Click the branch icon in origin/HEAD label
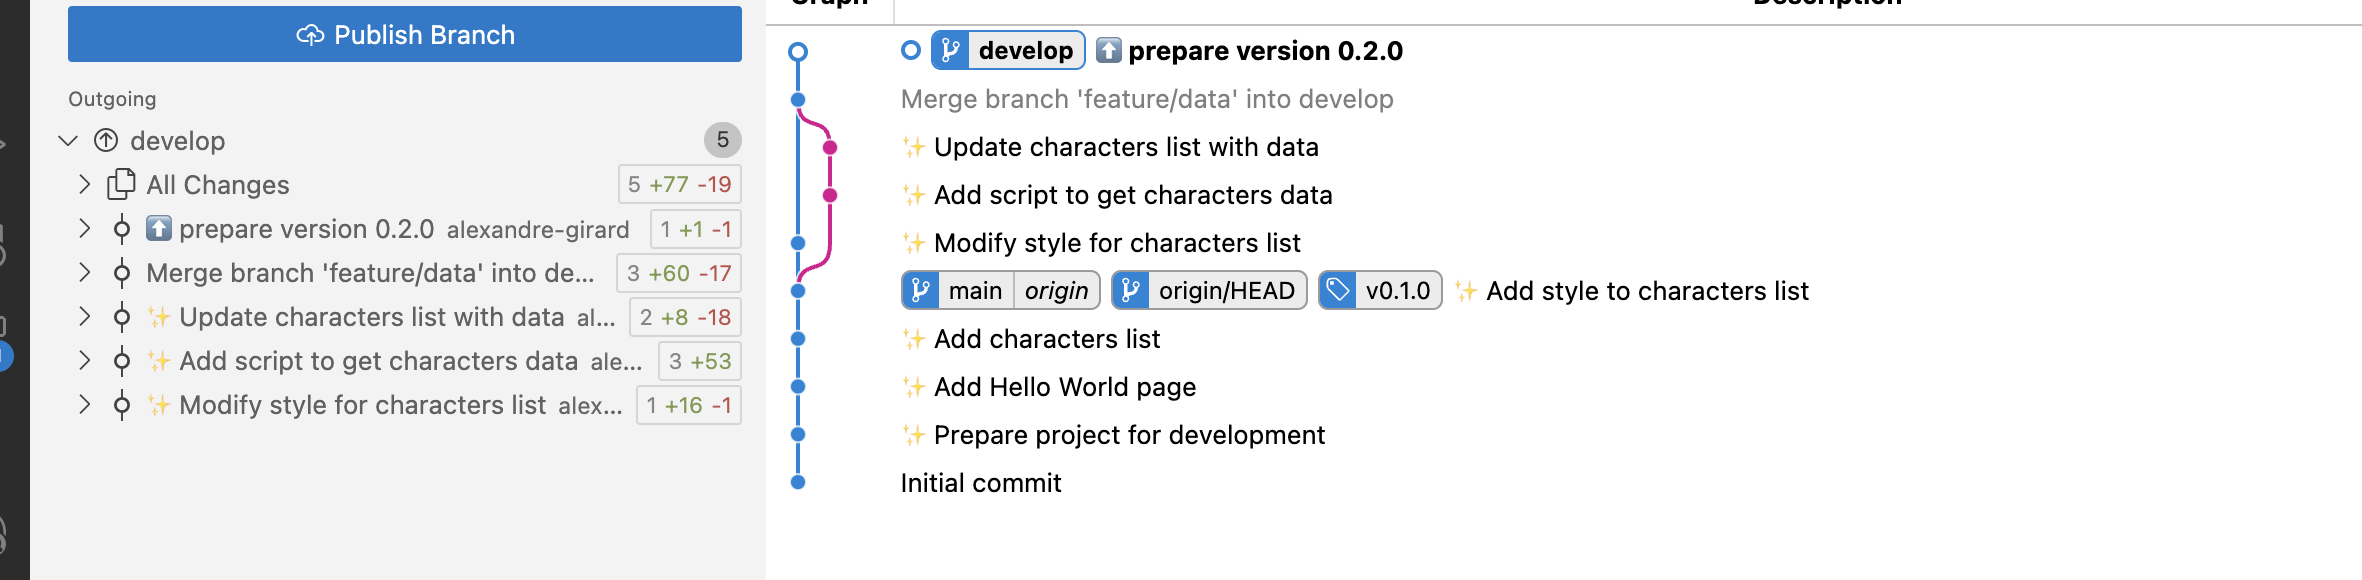The width and height of the screenshot is (2362, 580). (x=1130, y=291)
